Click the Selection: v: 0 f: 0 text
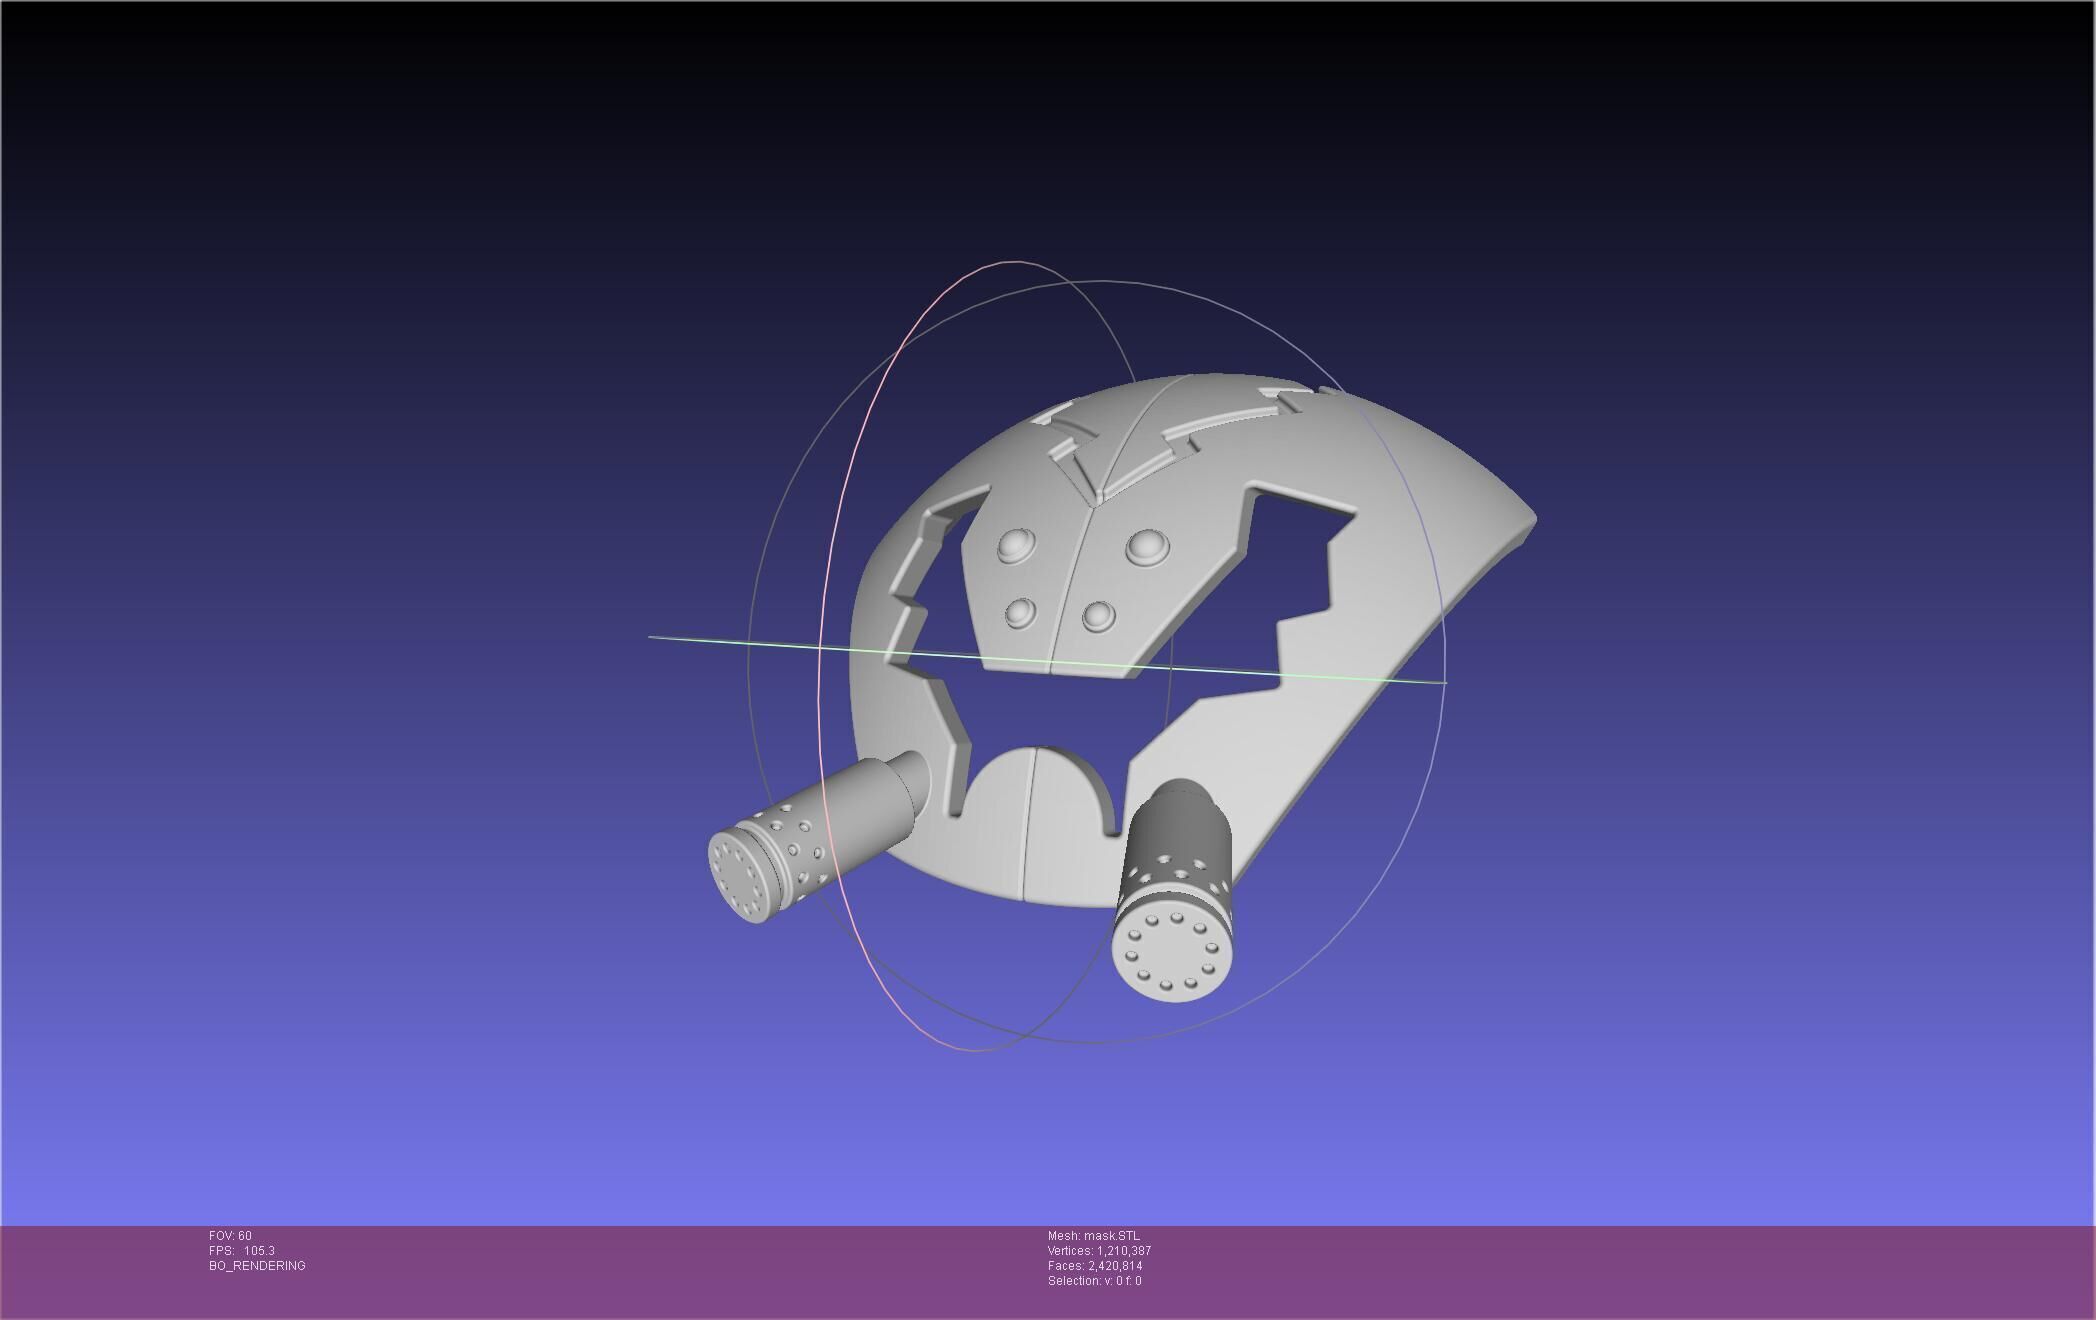The height and width of the screenshot is (1320, 2096). [1094, 1281]
